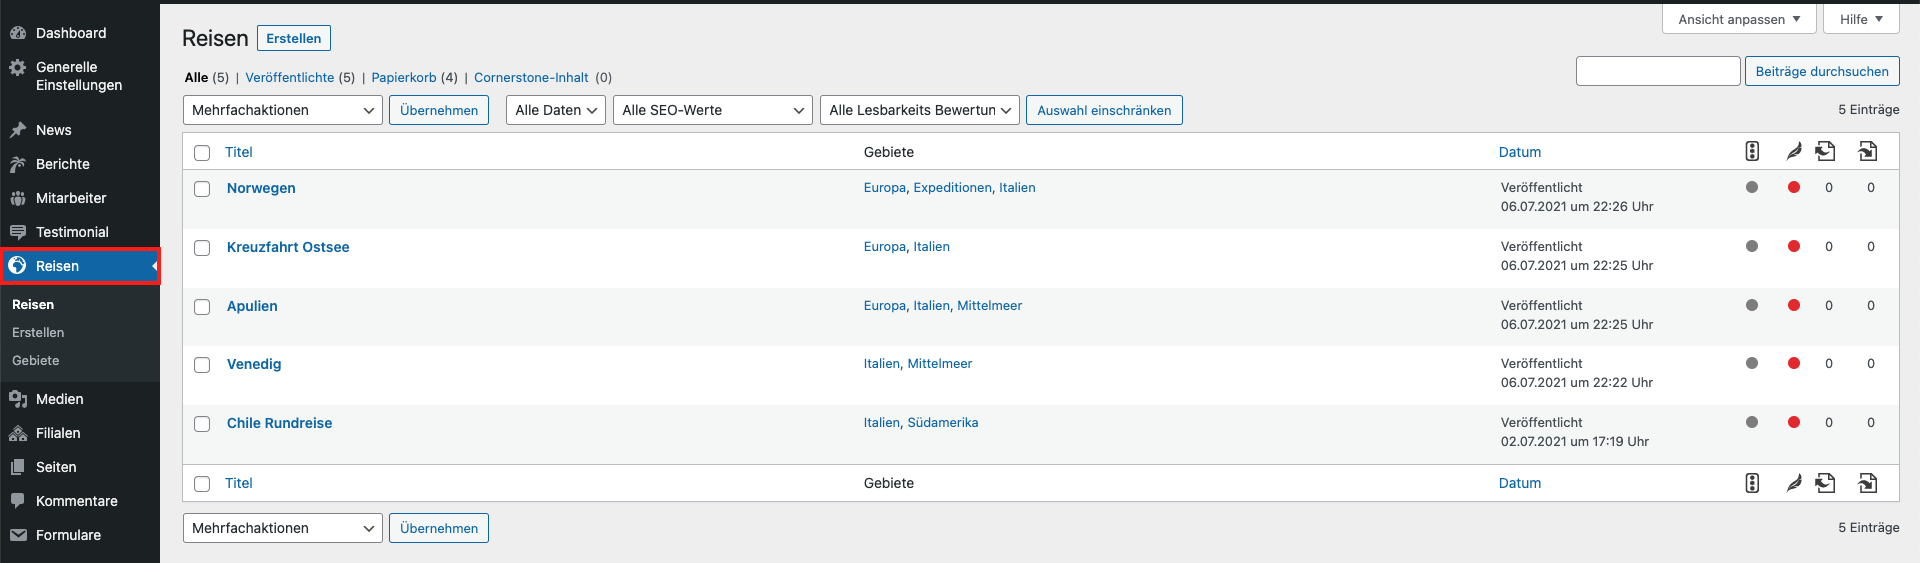Viewport: 1920px width, 563px height.
Task: Click the Medien icon in the sidebar
Action: pos(18,399)
